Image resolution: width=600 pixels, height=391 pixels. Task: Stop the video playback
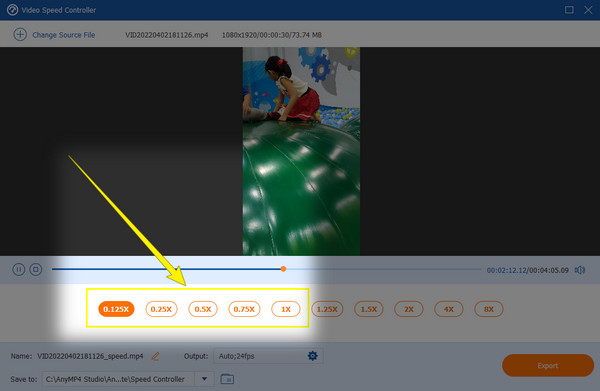pyautogui.click(x=36, y=269)
